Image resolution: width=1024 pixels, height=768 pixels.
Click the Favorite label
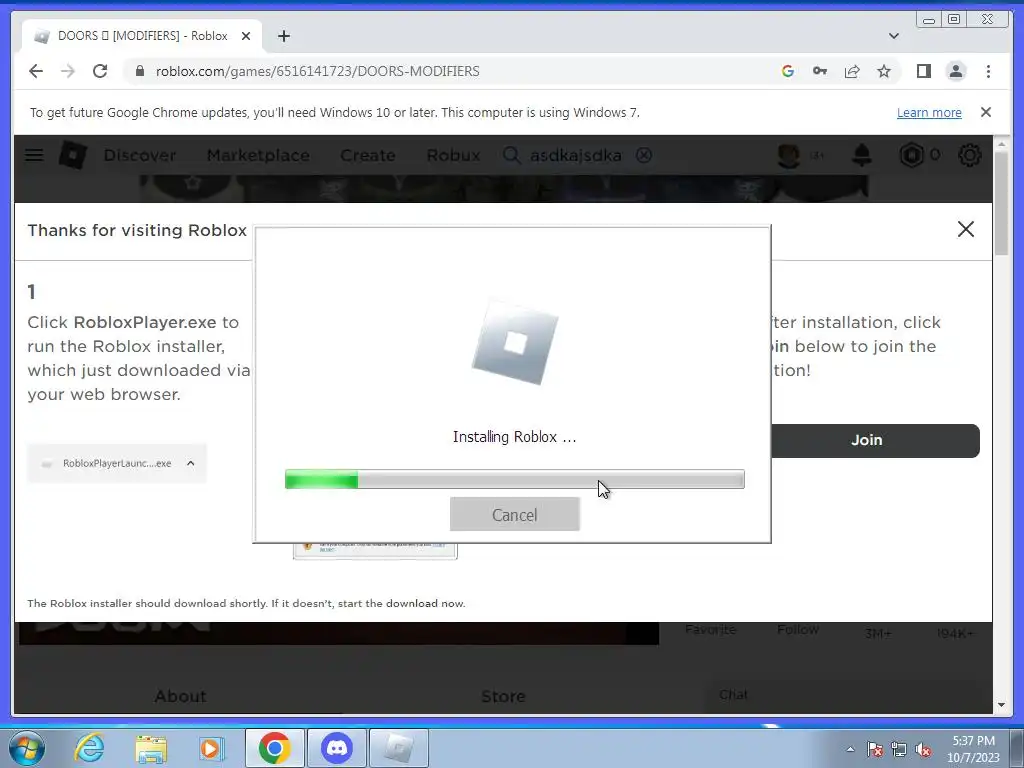[711, 630]
